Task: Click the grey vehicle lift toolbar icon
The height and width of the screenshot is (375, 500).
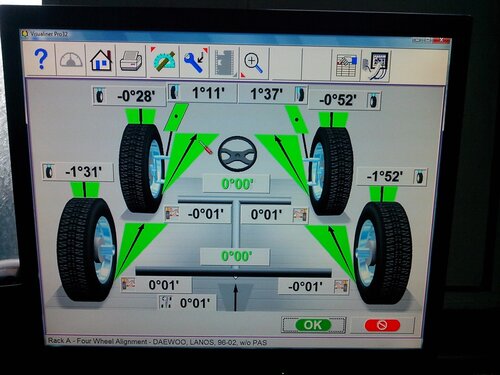Action: pyautogui.click(x=225, y=62)
